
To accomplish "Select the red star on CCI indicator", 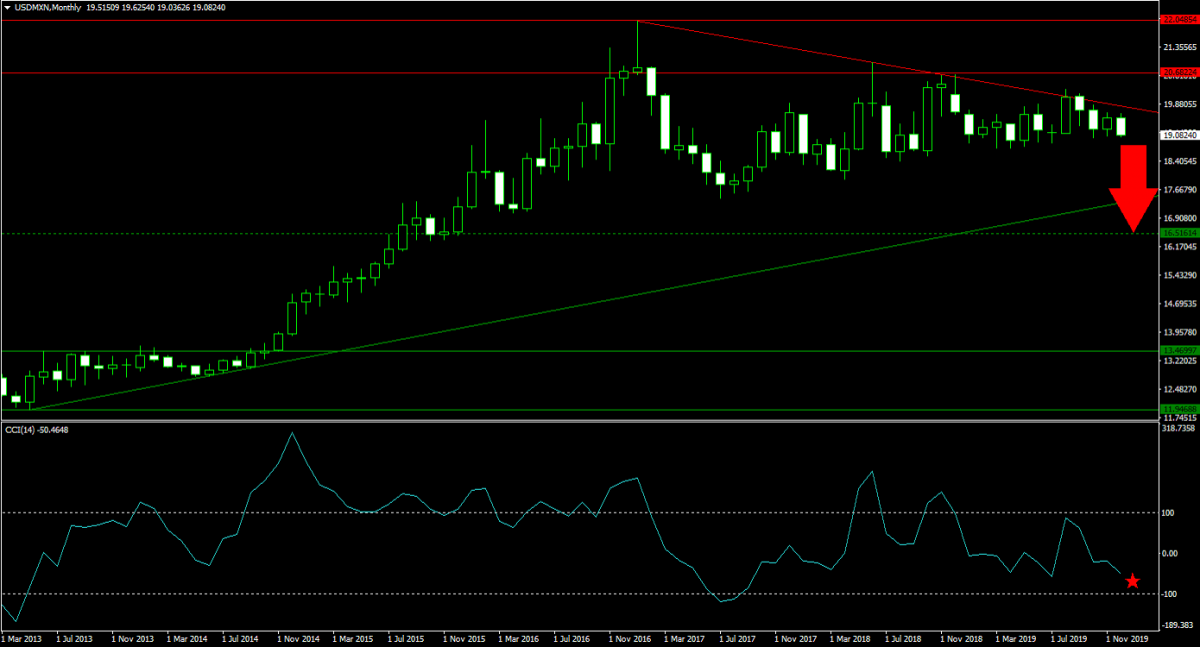I will pyautogui.click(x=1132, y=581).
